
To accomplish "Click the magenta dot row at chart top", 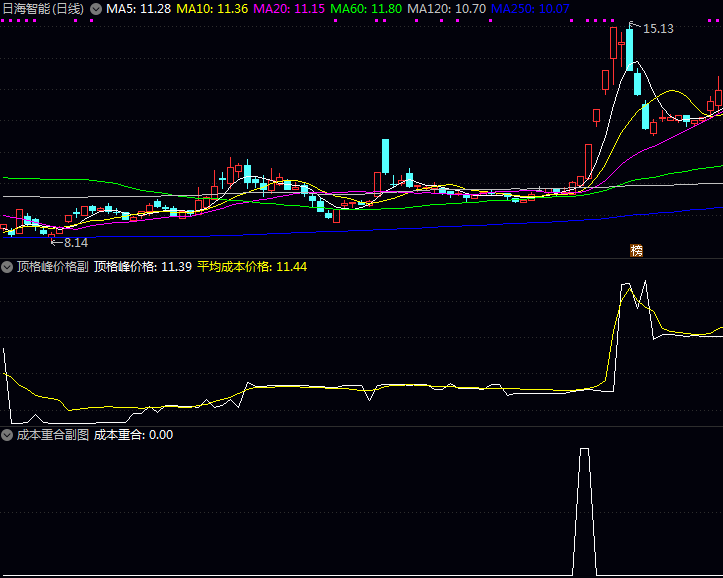I will (600, 20).
